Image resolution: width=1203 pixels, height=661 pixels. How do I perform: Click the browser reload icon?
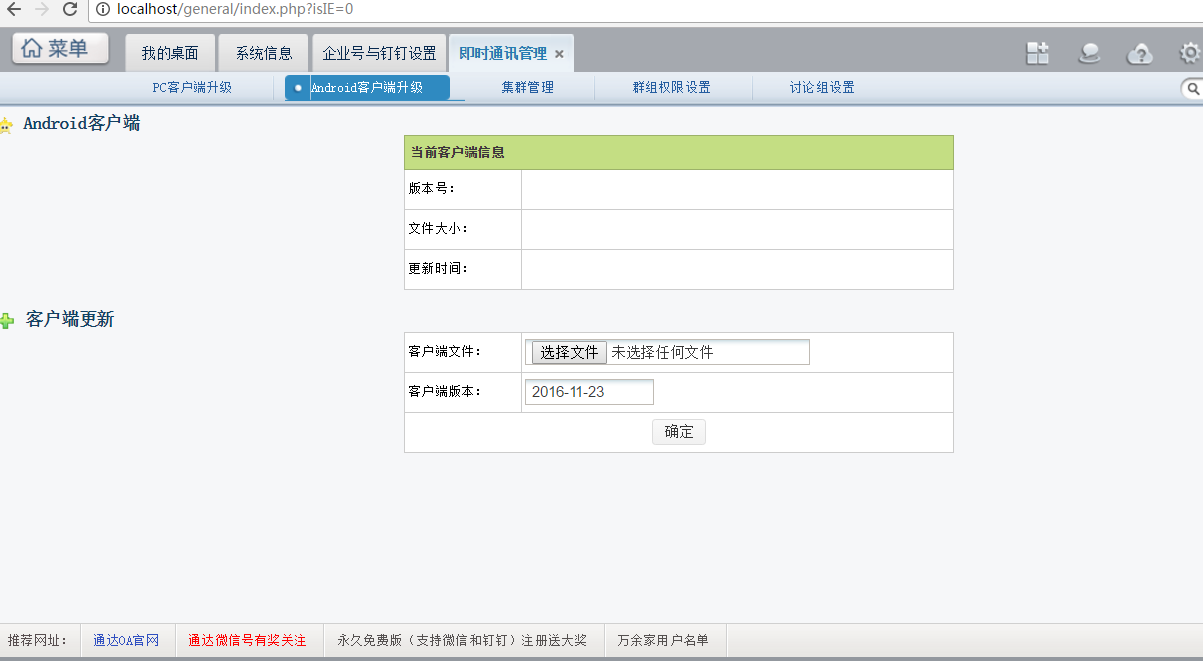pyautogui.click(x=70, y=9)
